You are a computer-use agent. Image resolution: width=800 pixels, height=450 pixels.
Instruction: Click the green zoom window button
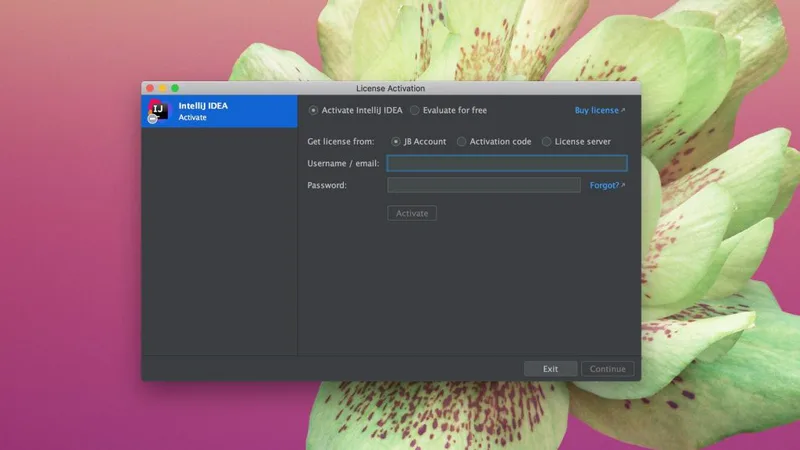coord(176,88)
